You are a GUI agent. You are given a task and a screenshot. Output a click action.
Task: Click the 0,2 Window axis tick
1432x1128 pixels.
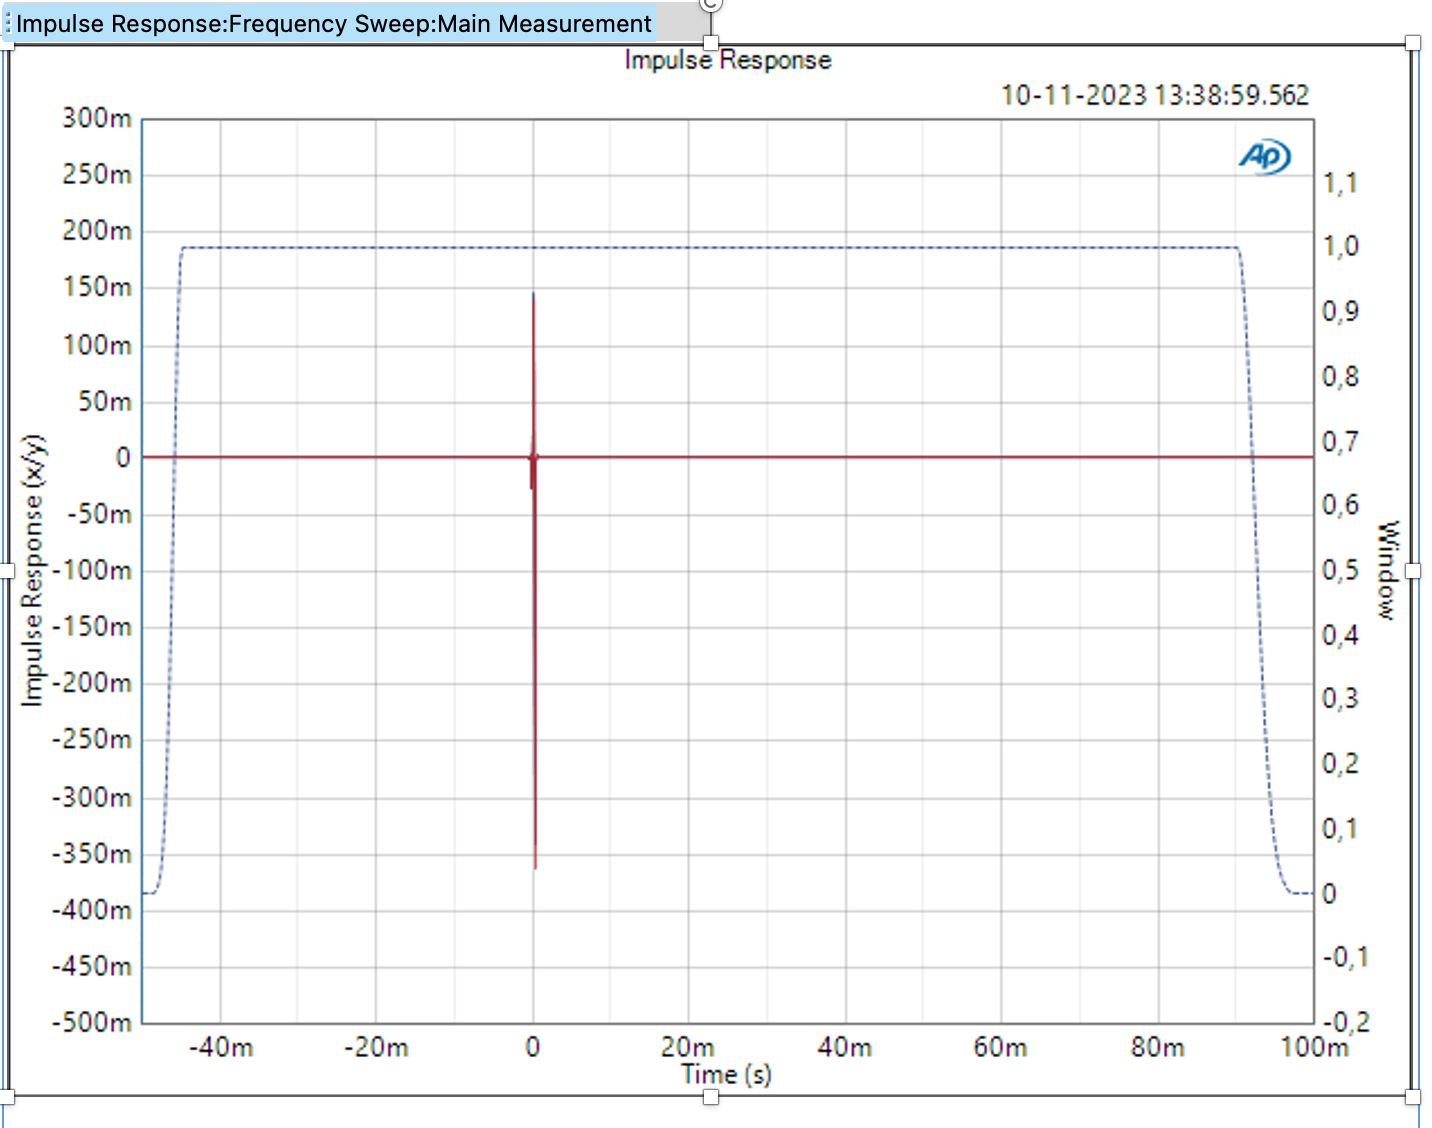1340,764
